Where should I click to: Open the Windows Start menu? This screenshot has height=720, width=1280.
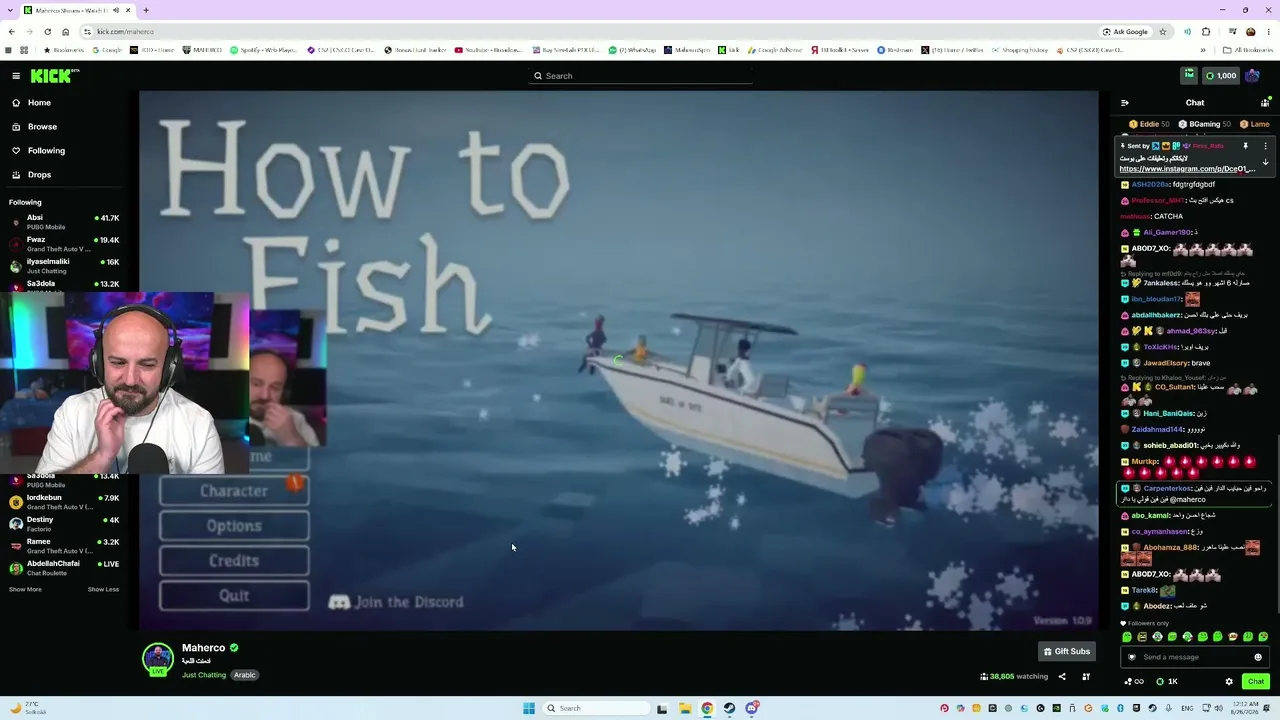click(x=529, y=709)
